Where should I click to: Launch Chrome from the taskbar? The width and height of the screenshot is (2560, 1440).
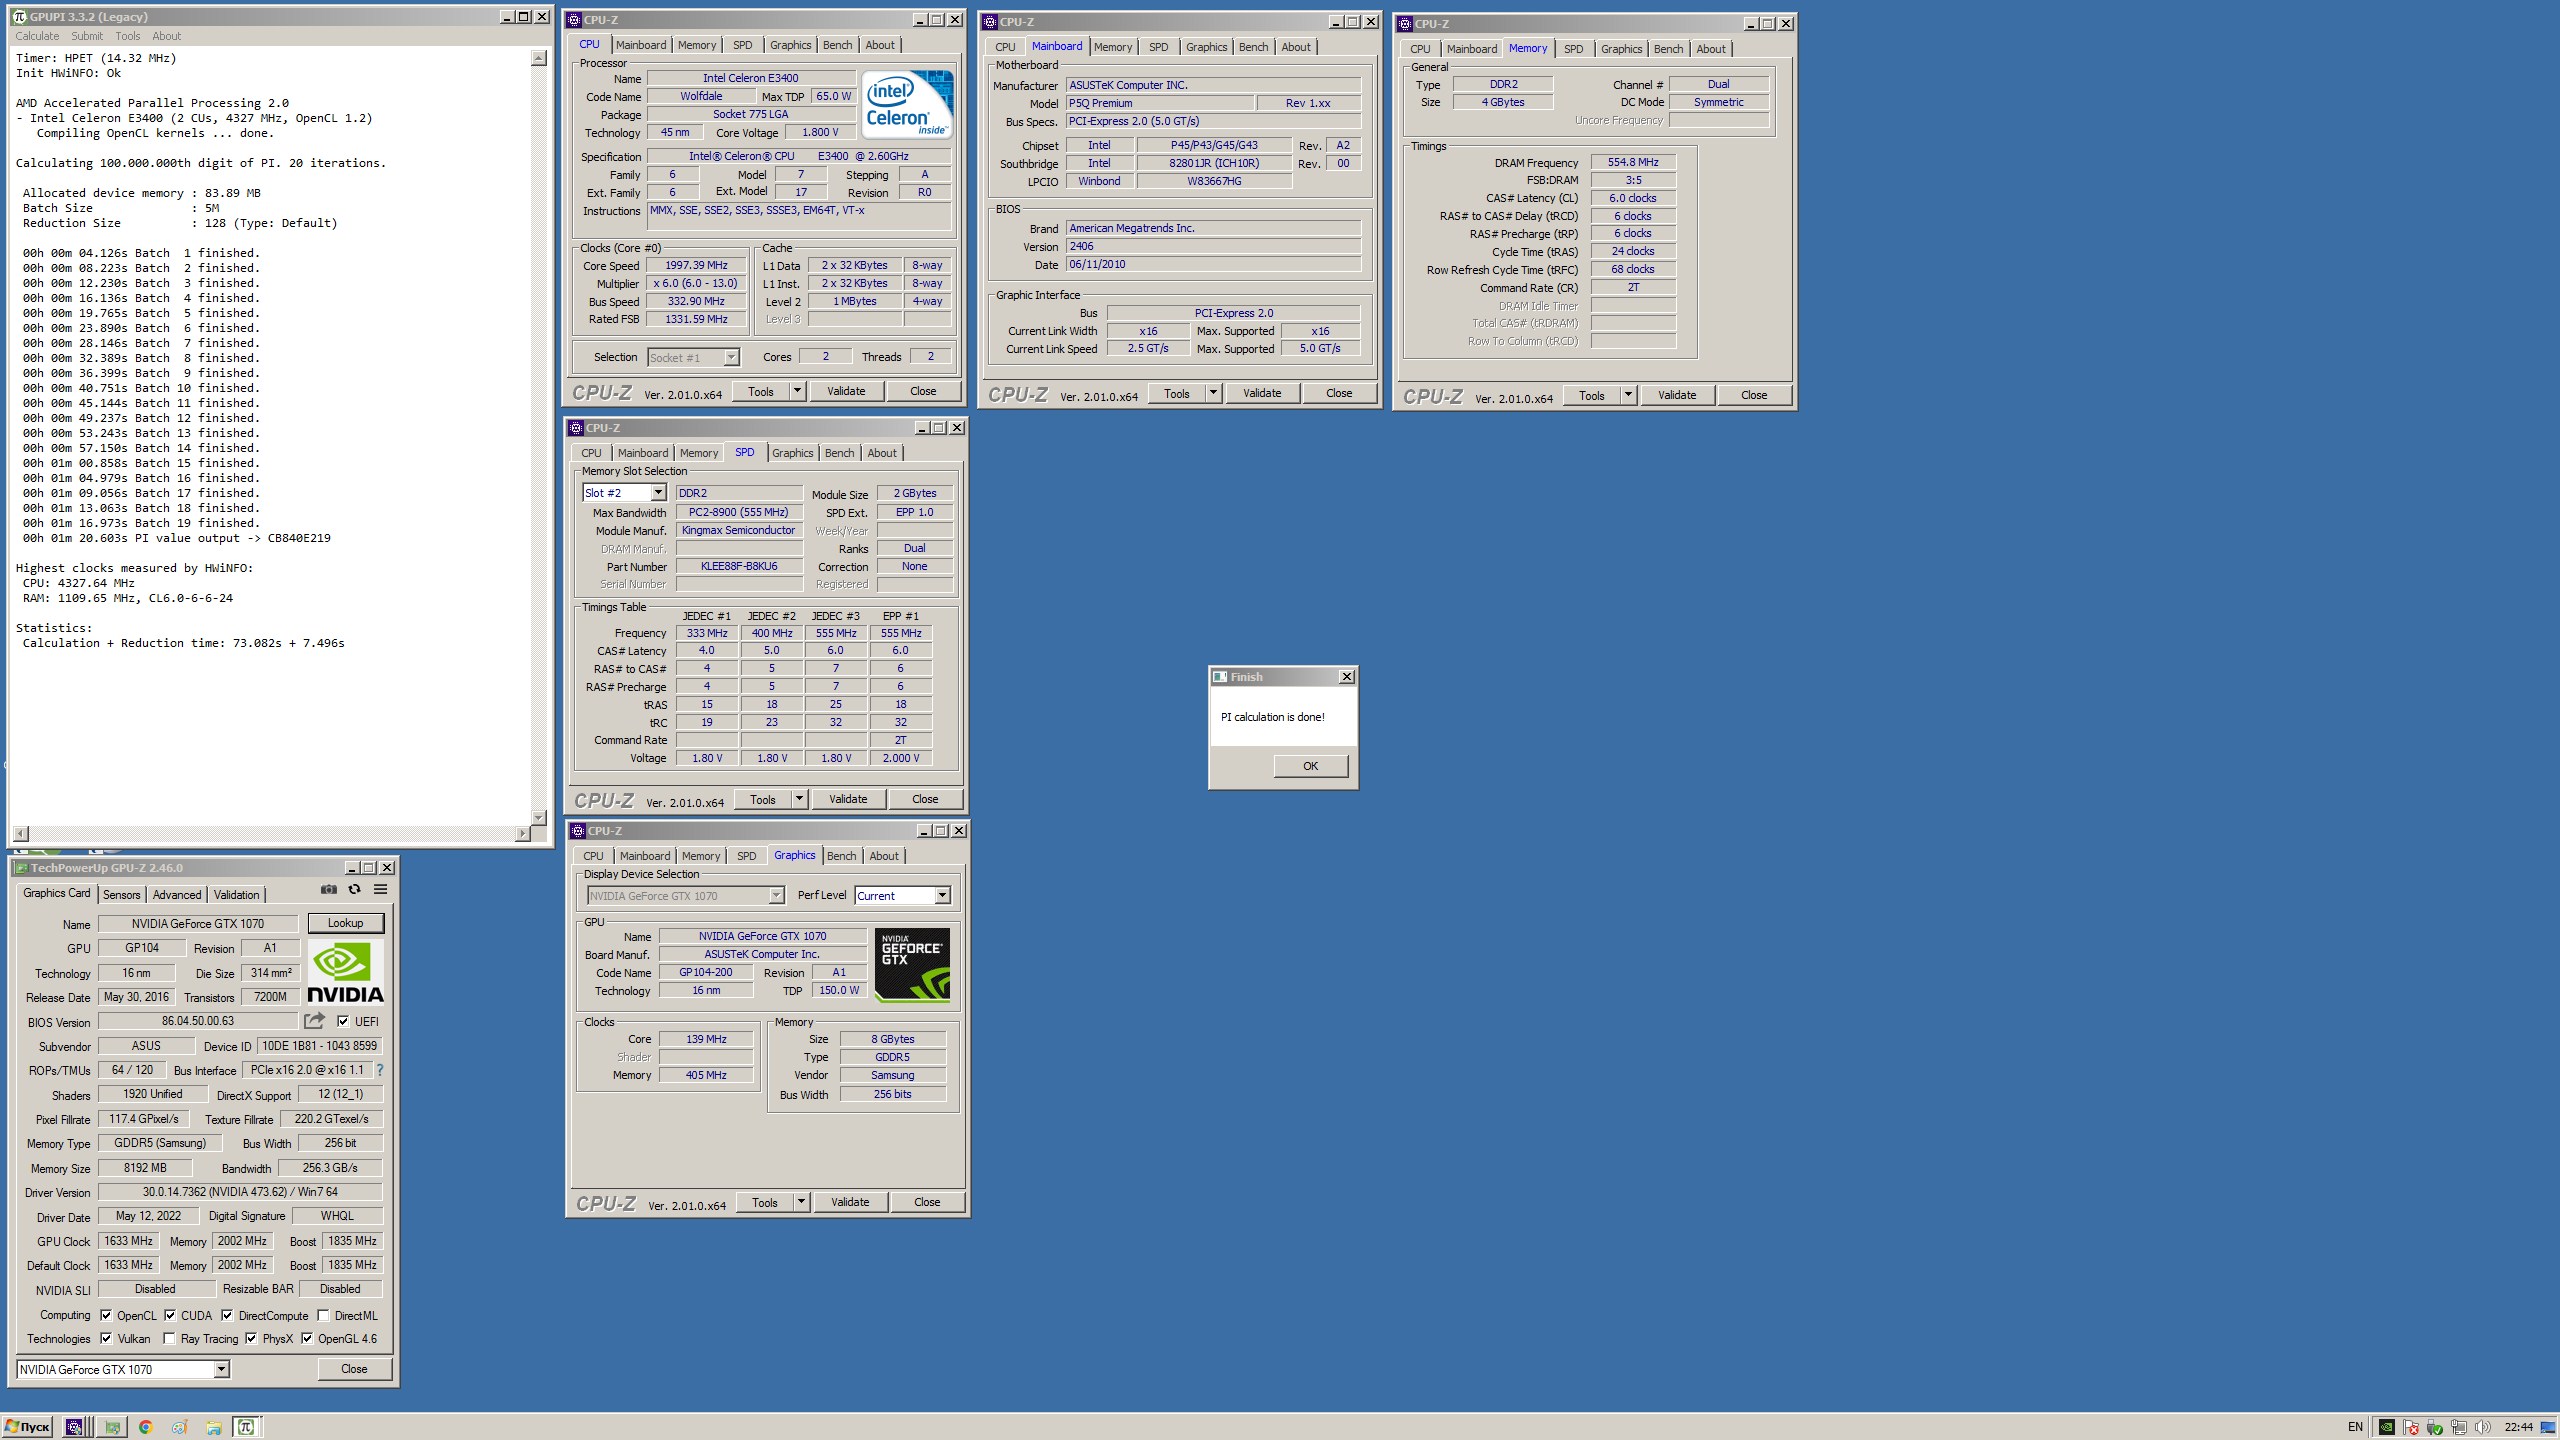pos(145,1427)
